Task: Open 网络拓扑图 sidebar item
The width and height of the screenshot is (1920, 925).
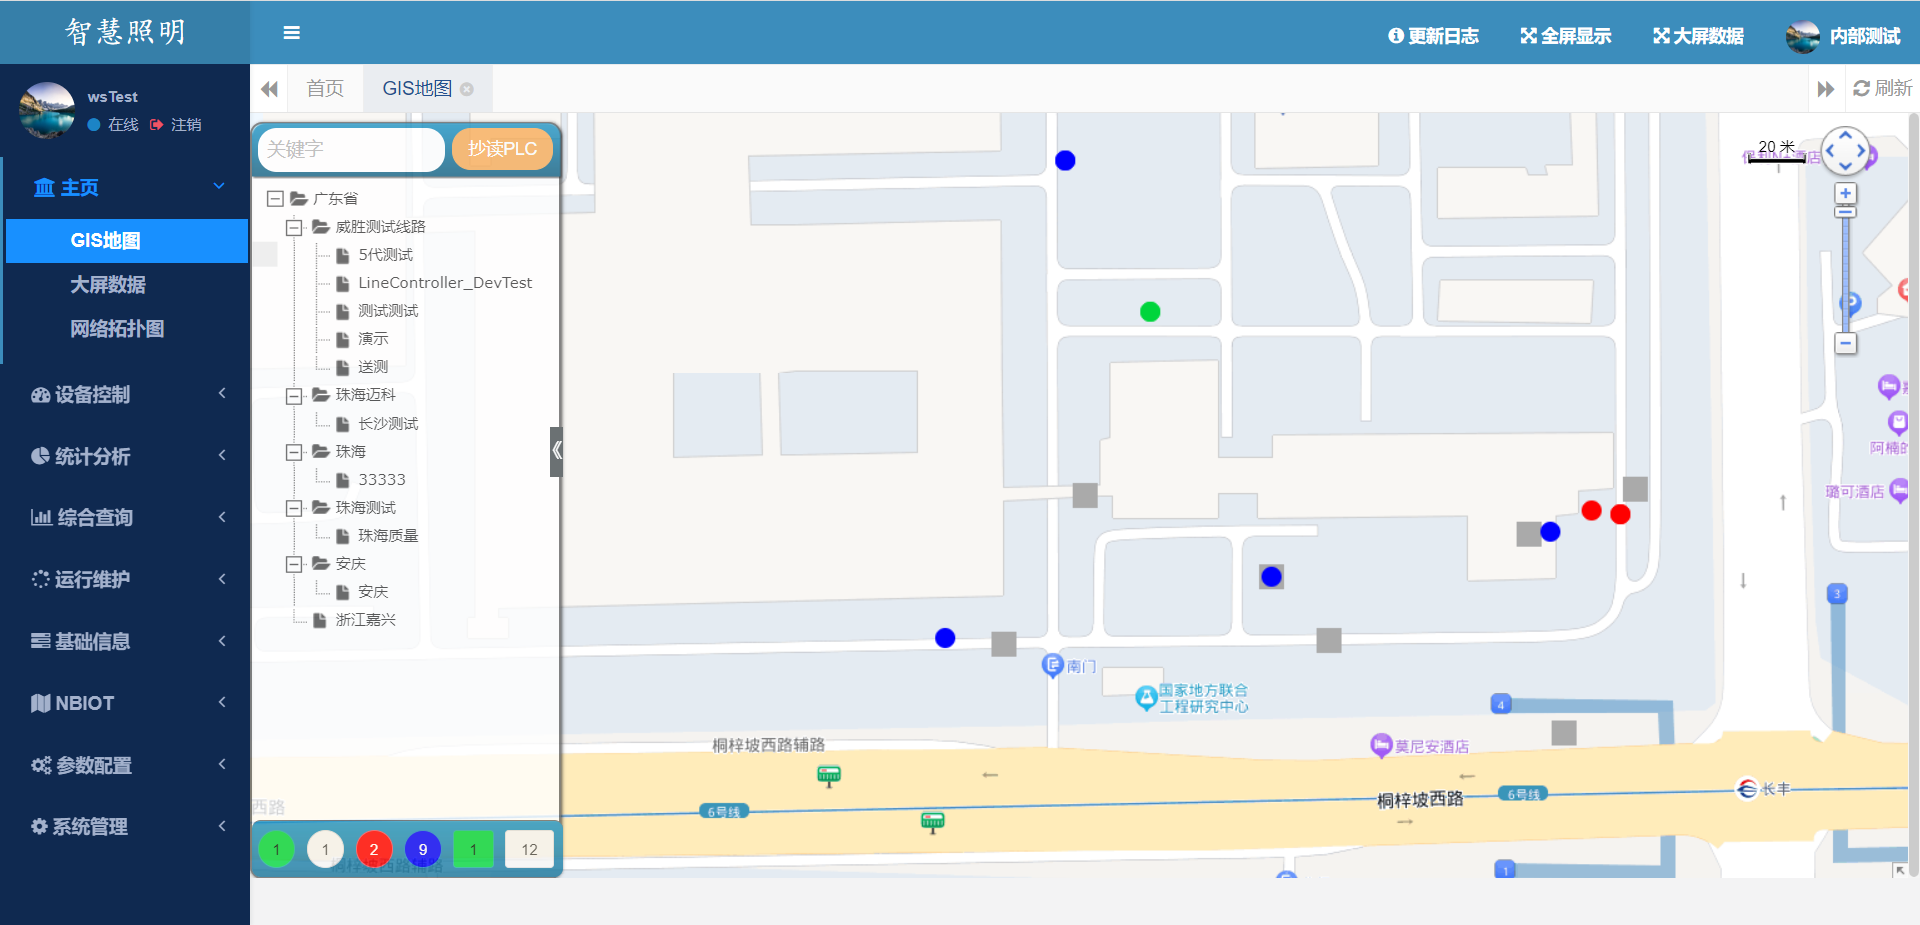Action: (117, 329)
